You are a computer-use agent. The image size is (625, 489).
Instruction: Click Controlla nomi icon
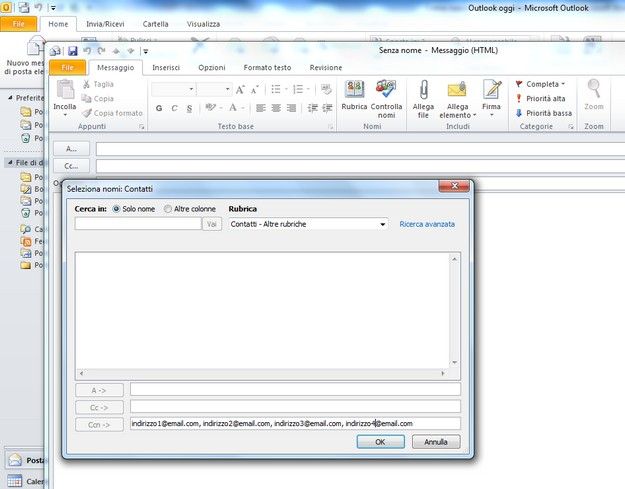pos(386,92)
